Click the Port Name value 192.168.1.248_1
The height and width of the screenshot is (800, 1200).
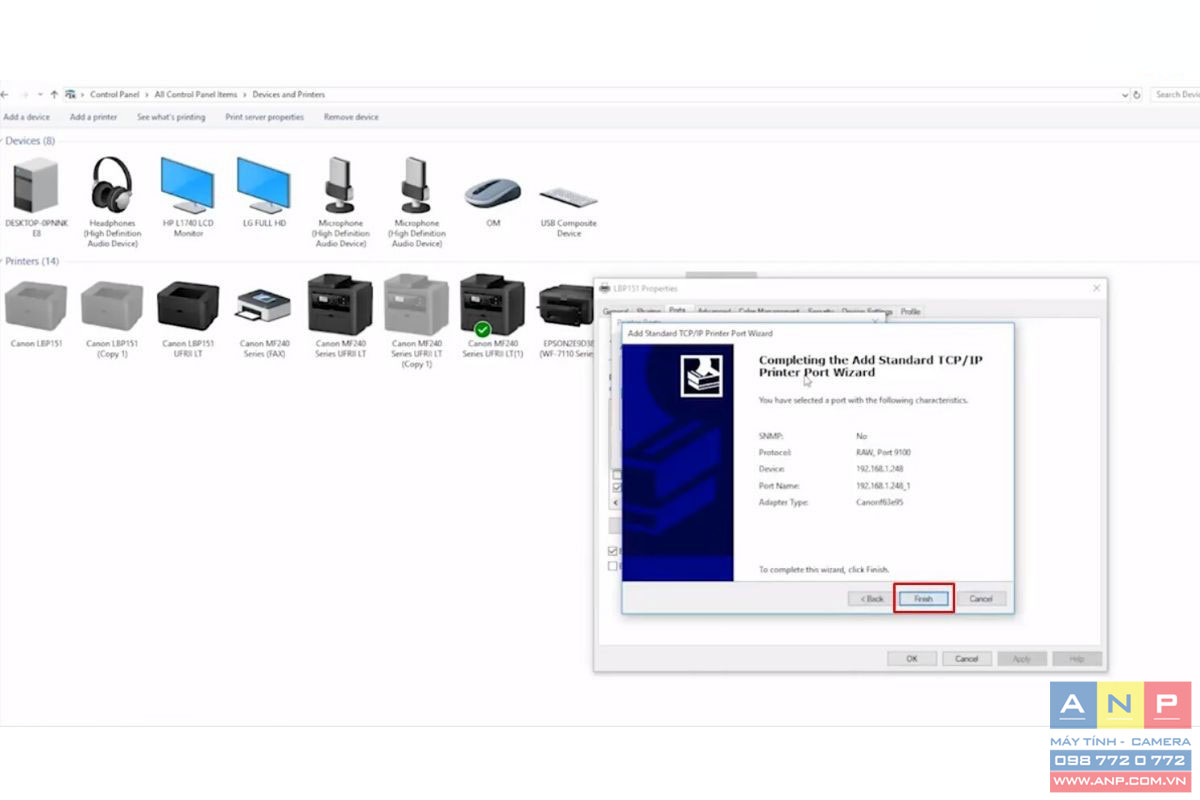883,485
